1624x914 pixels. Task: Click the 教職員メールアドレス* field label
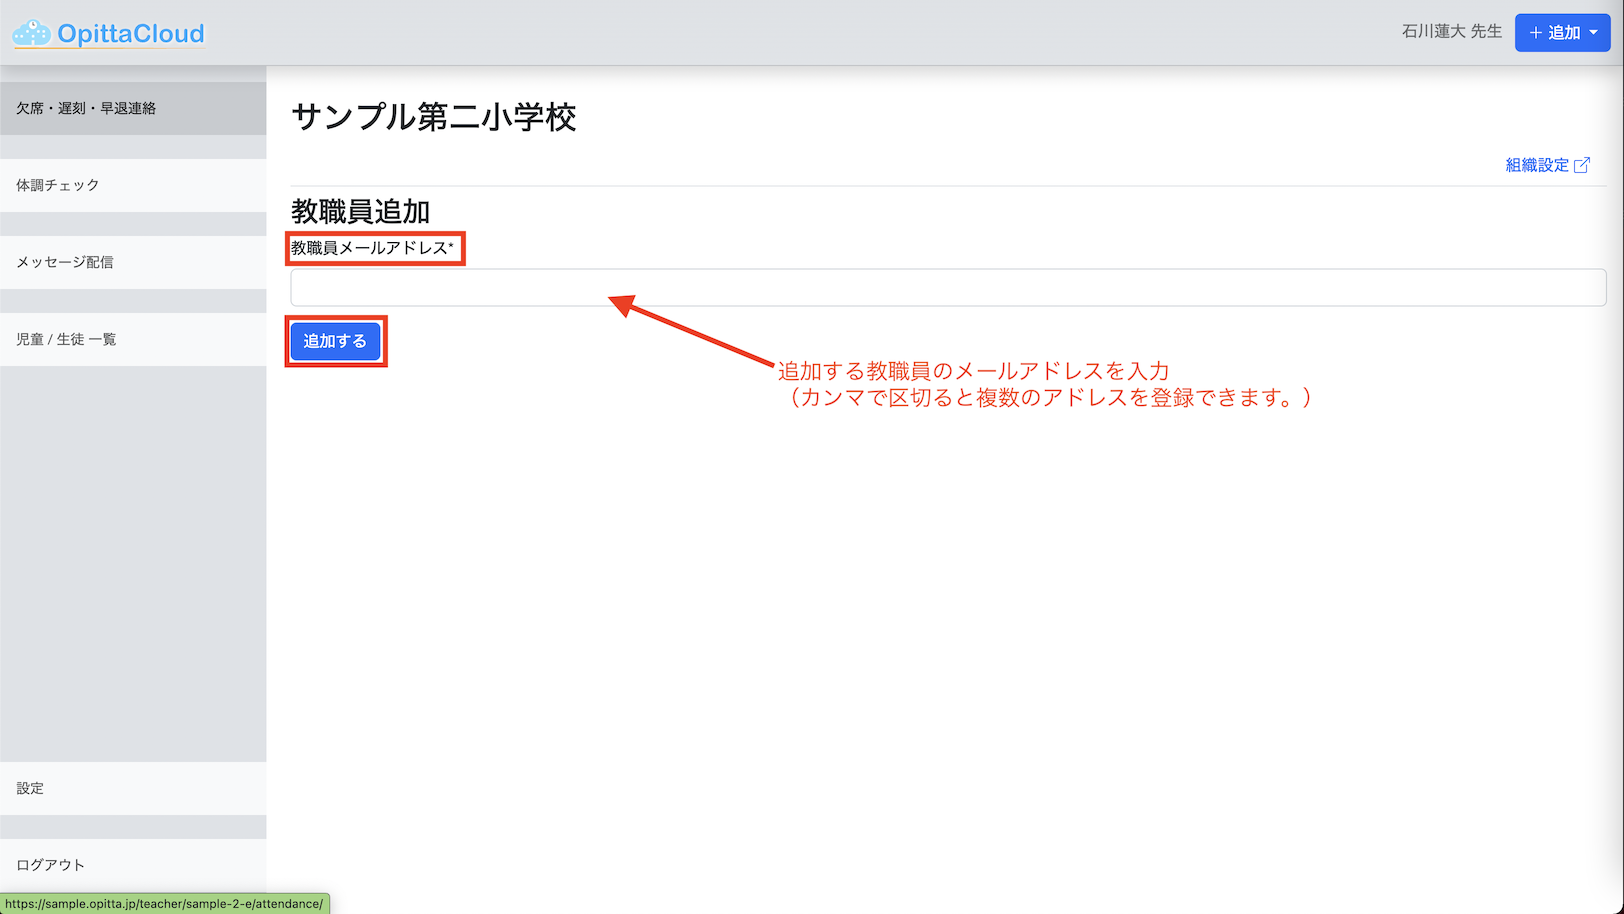373,248
